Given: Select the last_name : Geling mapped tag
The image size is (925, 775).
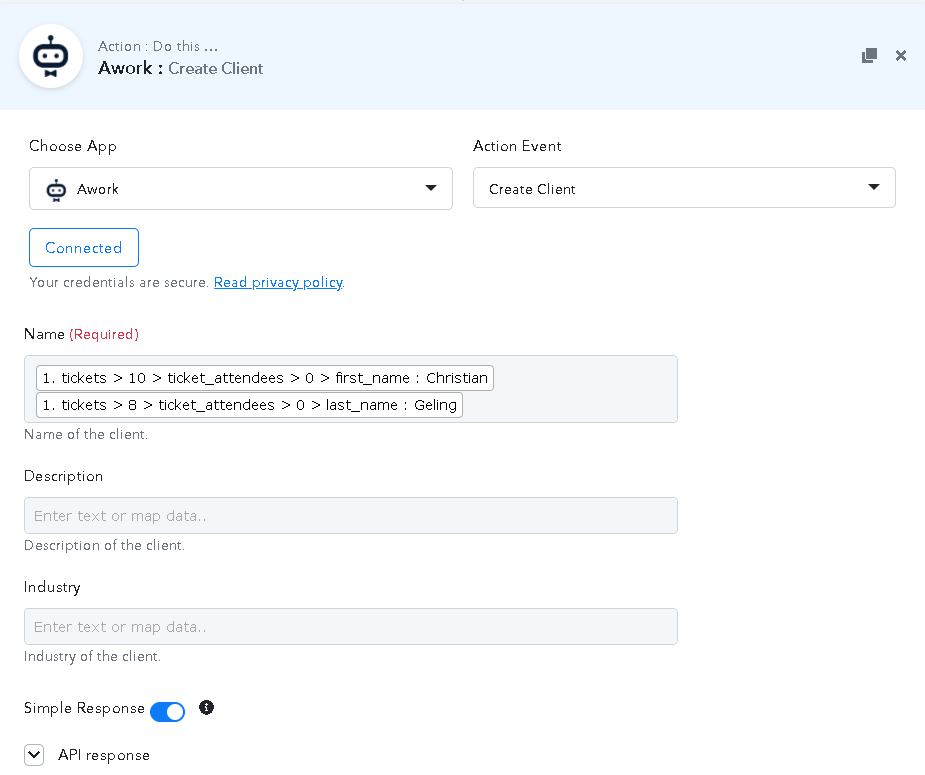Looking at the screenshot, I should coord(249,405).
